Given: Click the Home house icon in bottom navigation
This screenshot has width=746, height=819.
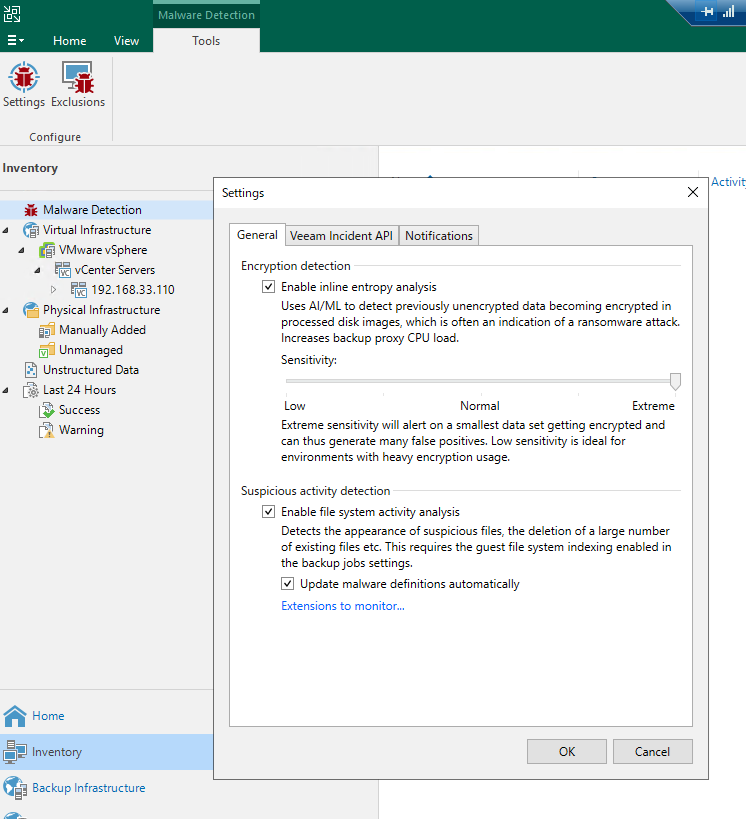Looking at the screenshot, I should [15, 716].
